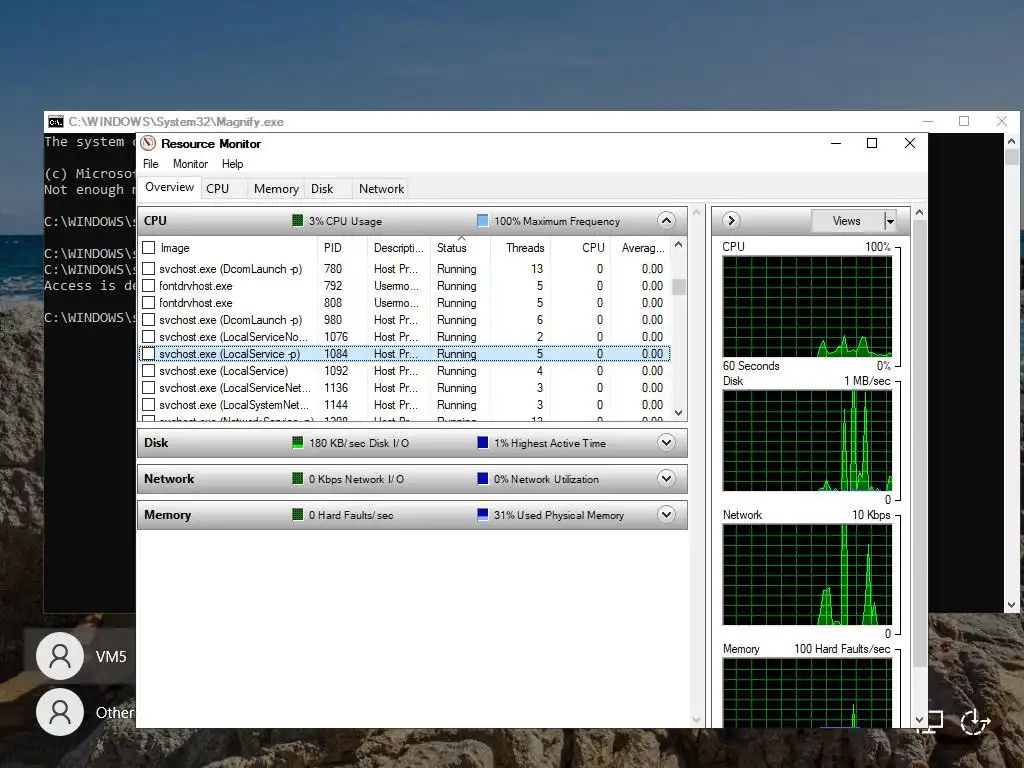Click the blue Network Utilization indicator square
Screen dimensions: 1024x768
click(x=483, y=479)
